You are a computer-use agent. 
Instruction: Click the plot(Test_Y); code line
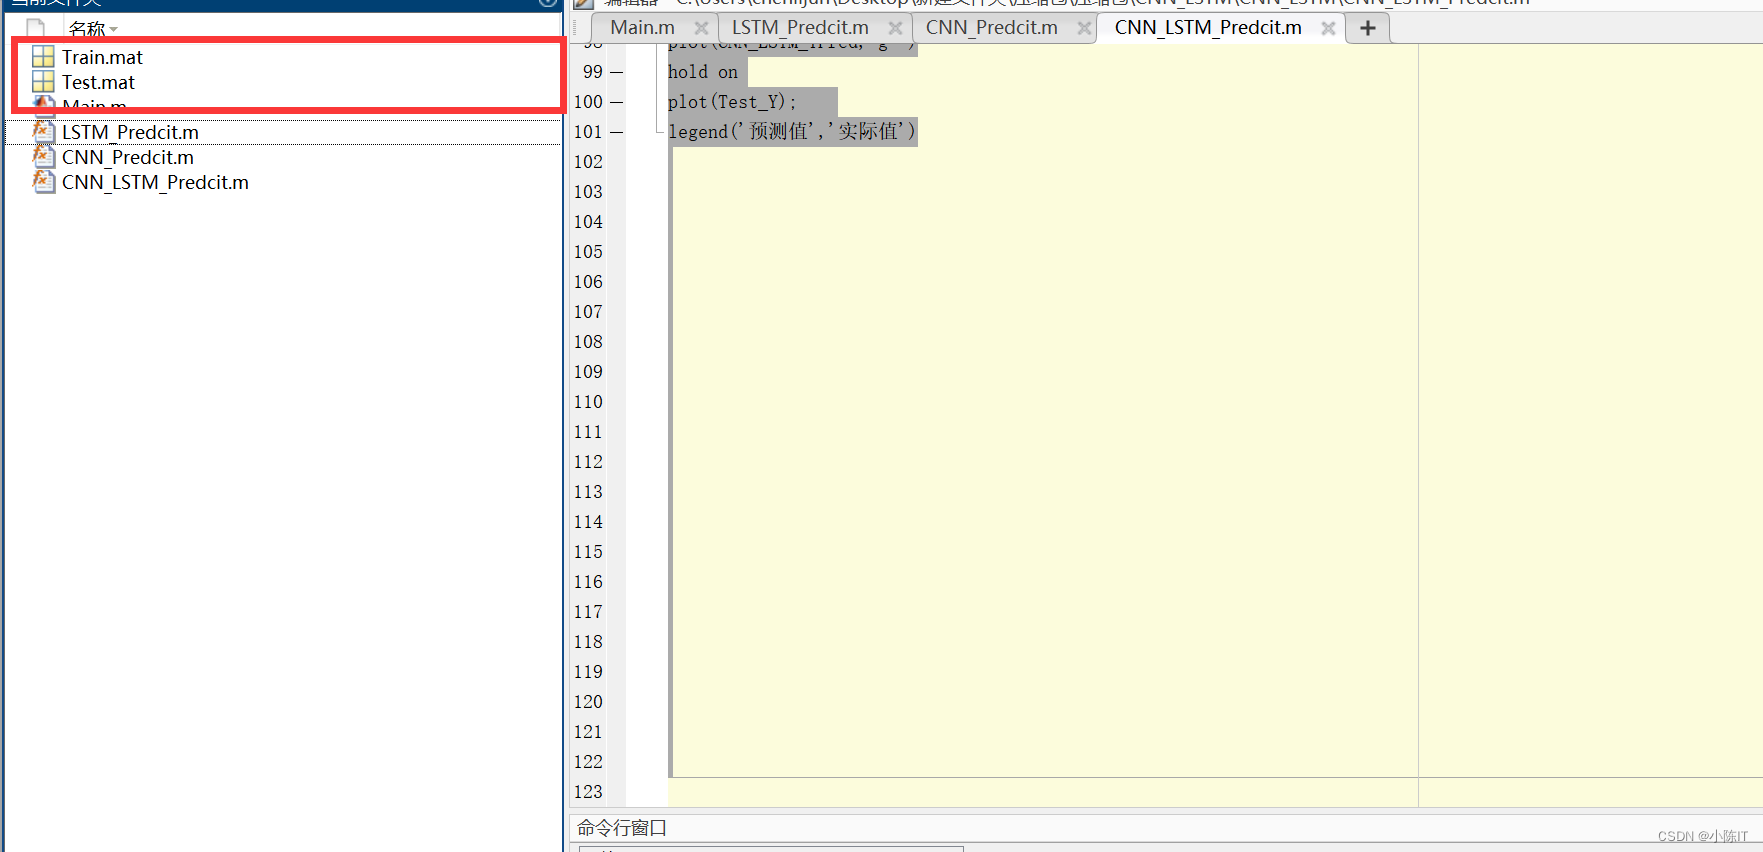coord(732,102)
